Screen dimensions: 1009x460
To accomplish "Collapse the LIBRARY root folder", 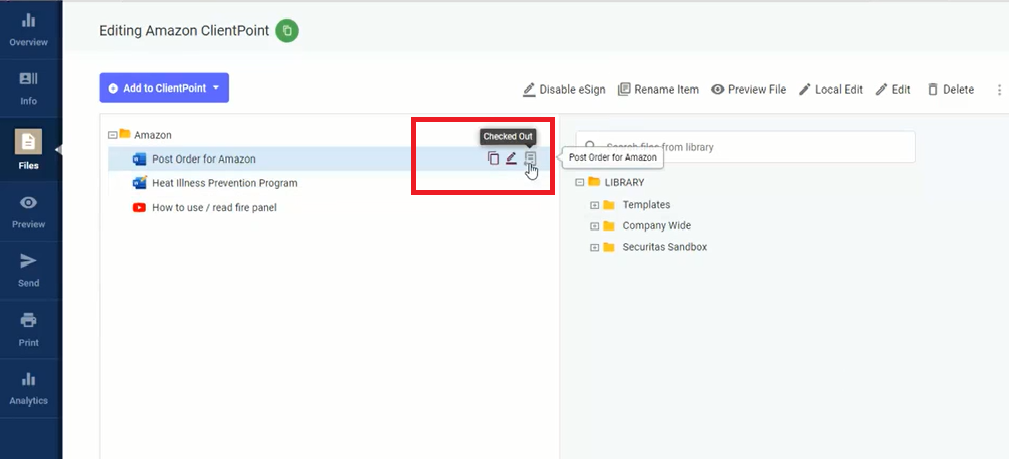I will [579, 182].
